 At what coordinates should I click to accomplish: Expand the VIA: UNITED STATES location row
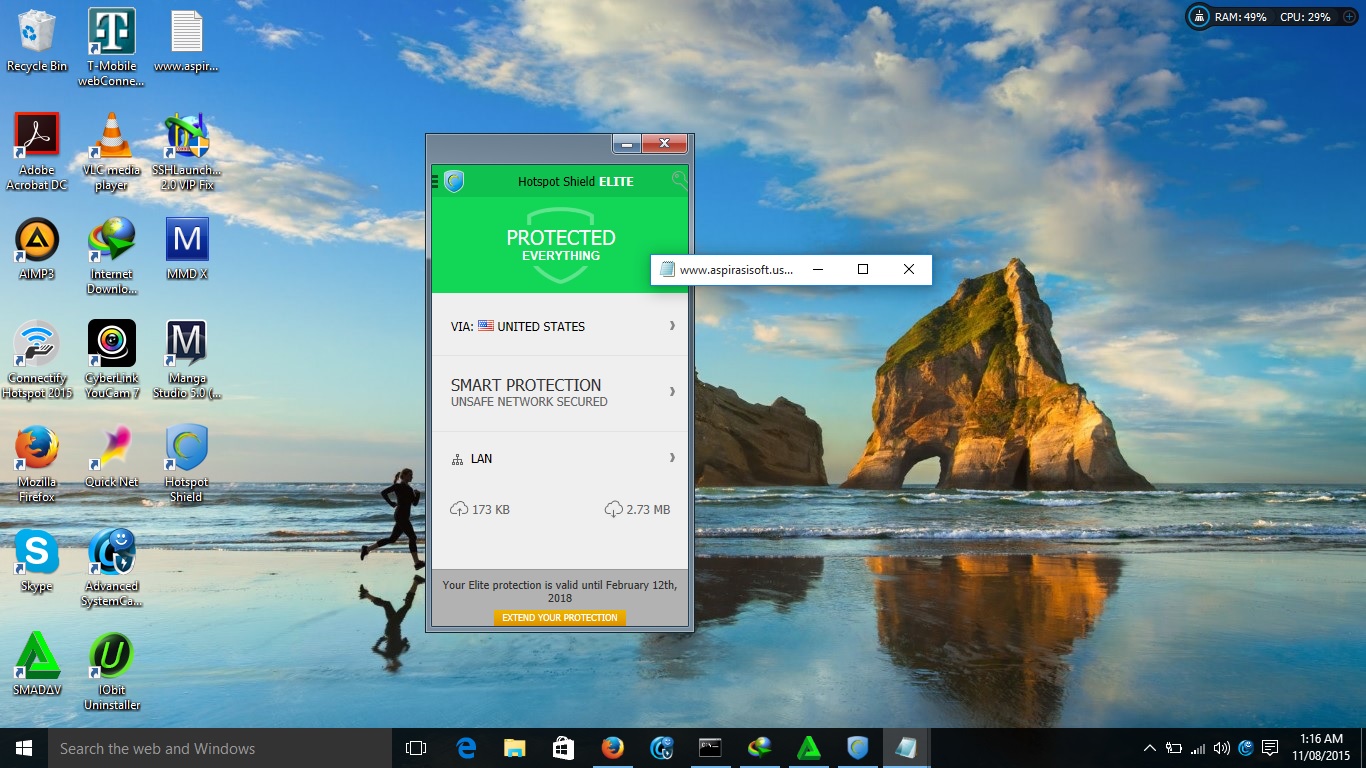[x=560, y=326]
